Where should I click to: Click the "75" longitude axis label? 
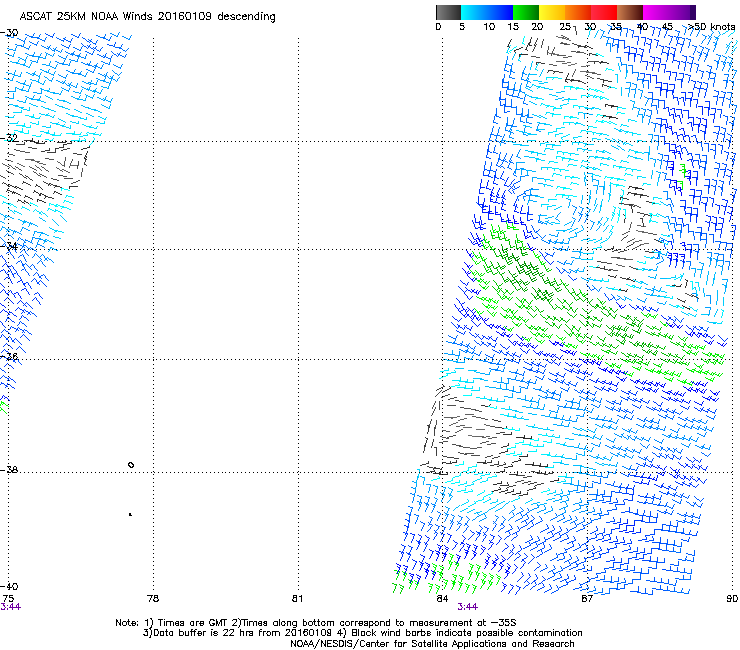tap(8, 598)
